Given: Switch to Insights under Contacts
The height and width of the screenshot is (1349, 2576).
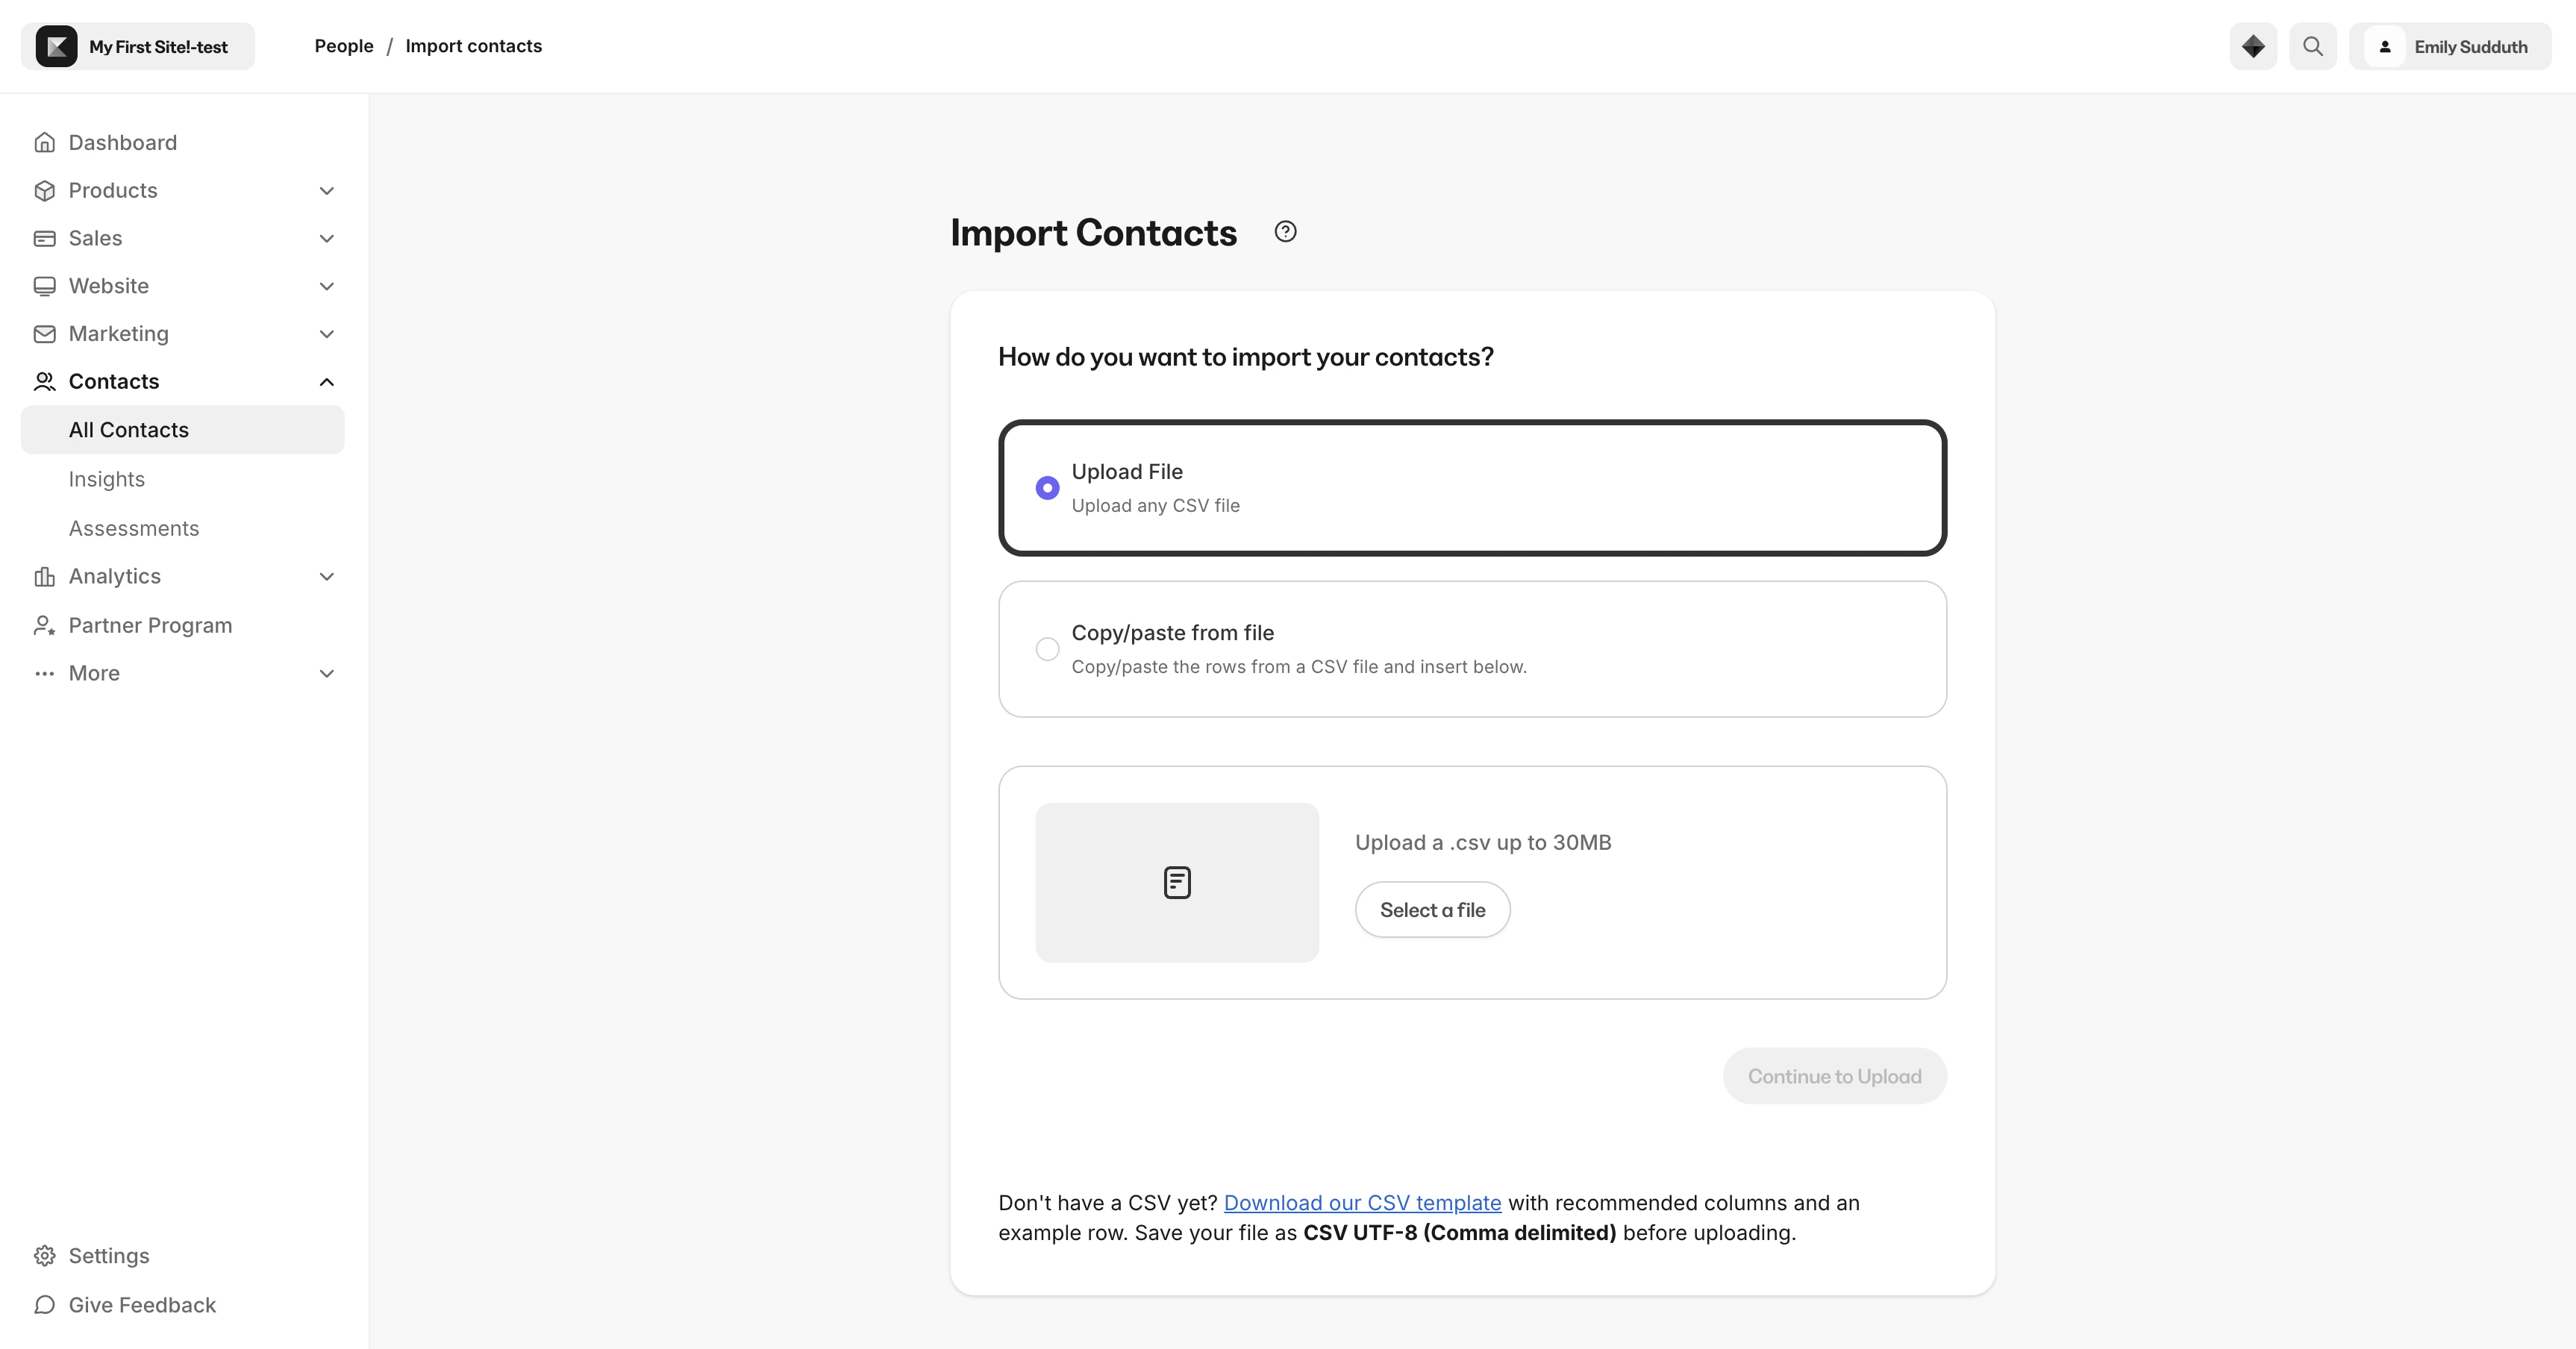Looking at the screenshot, I should click(106, 479).
